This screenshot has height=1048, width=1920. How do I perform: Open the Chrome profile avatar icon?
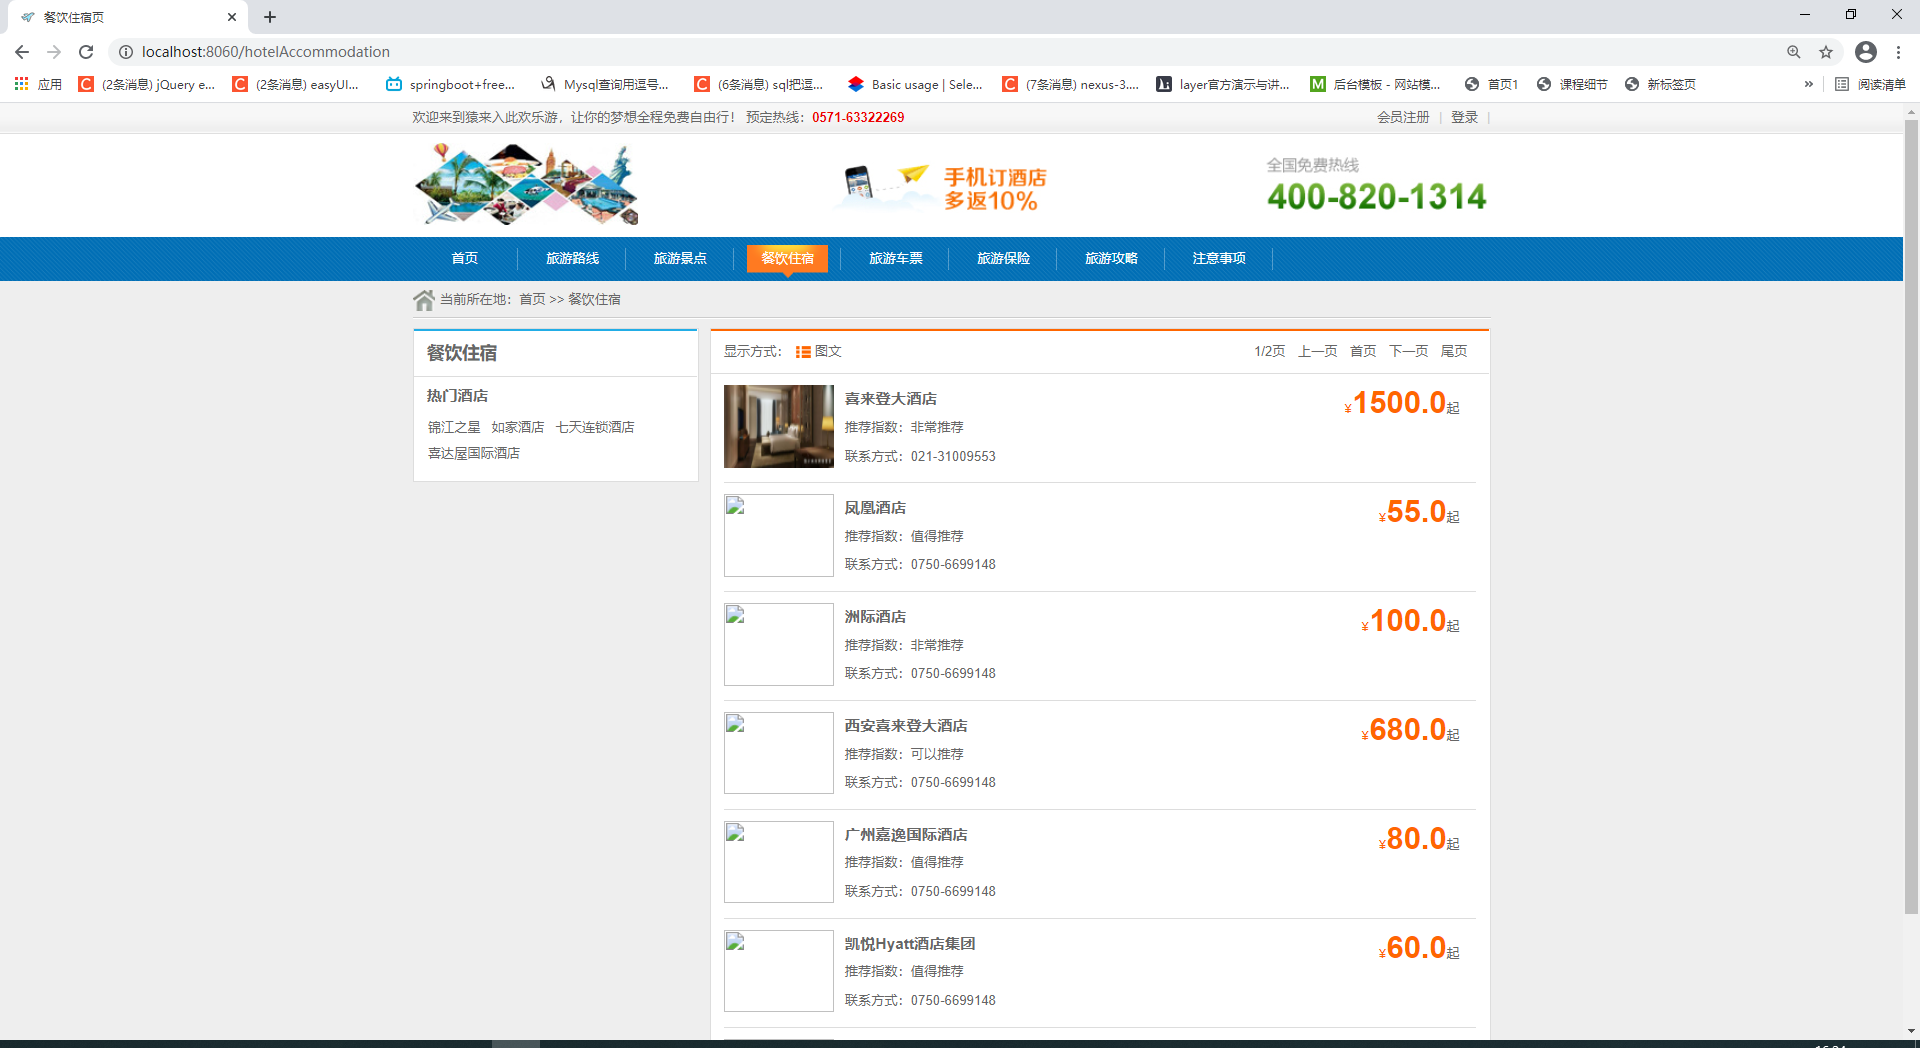click(x=1866, y=52)
